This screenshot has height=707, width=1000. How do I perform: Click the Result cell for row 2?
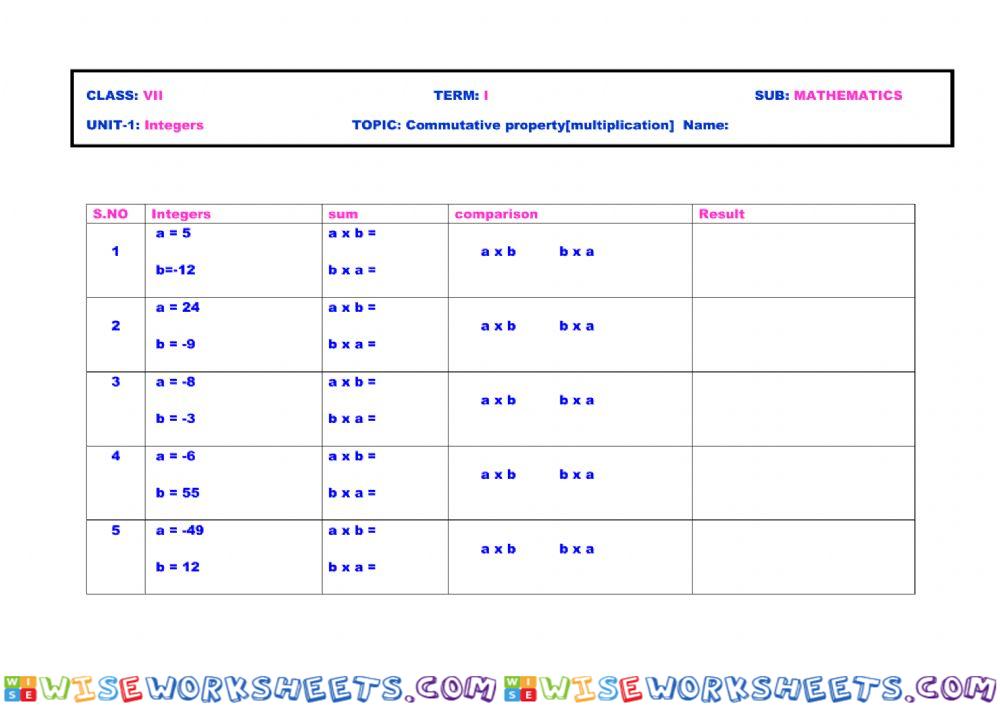(804, 335)
